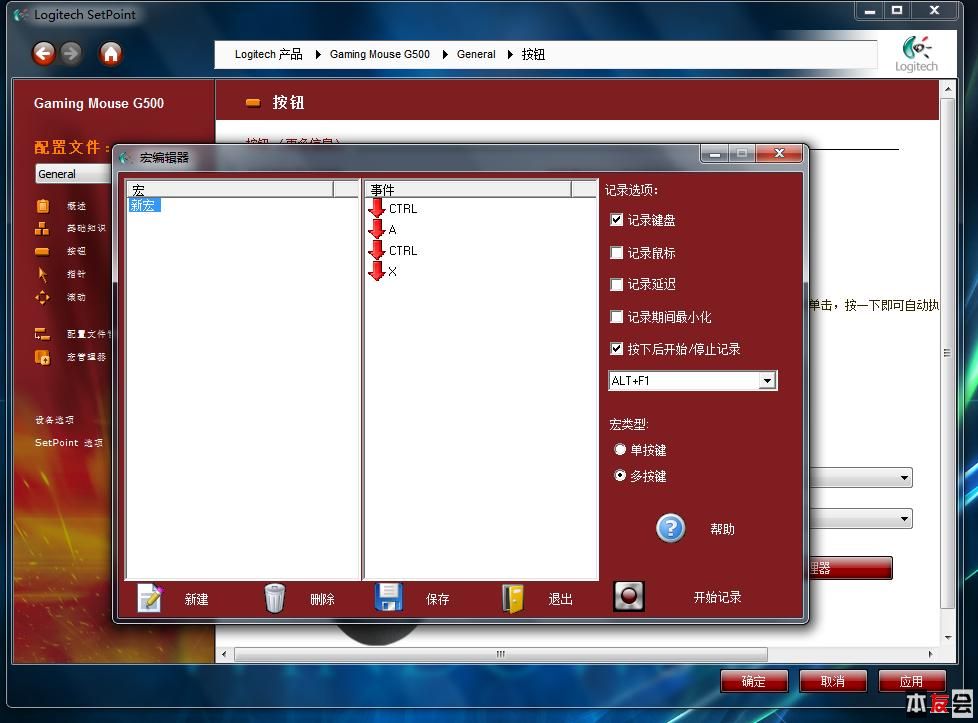Click the red record button icon
The image size is (978, 723).
coord(629,596)
